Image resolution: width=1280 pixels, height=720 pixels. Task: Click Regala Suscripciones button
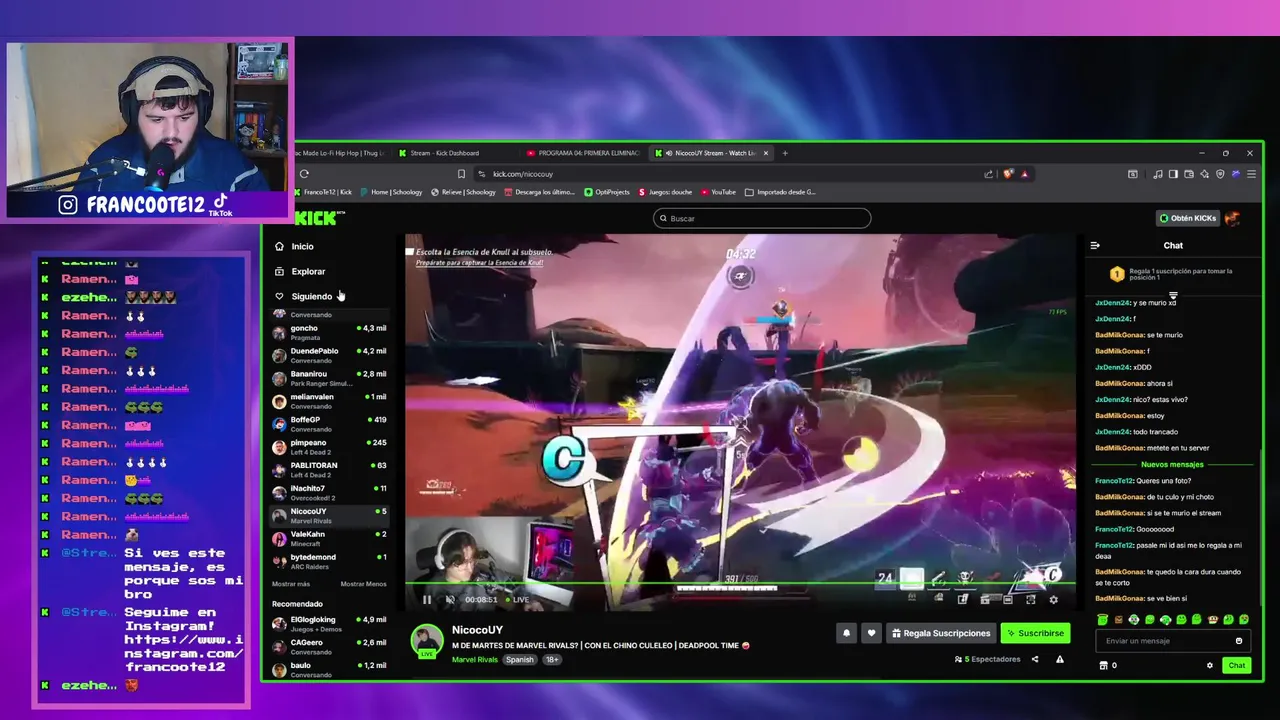(x=940, y=633)
